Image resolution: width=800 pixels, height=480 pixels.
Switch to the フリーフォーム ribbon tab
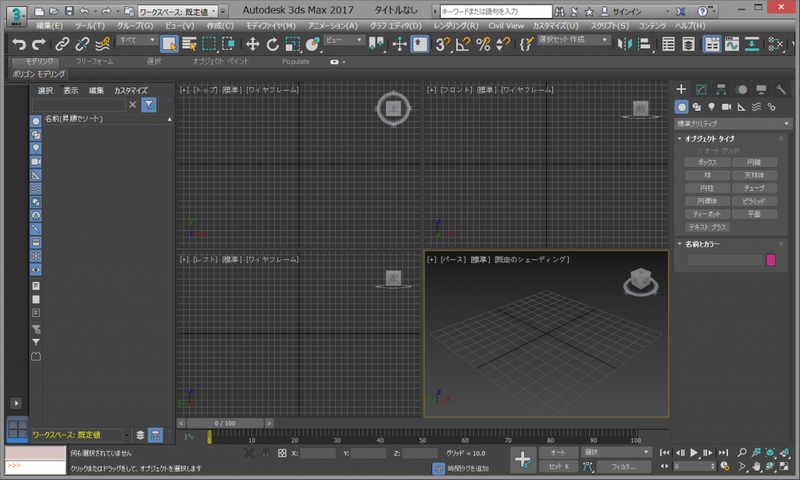94,61
